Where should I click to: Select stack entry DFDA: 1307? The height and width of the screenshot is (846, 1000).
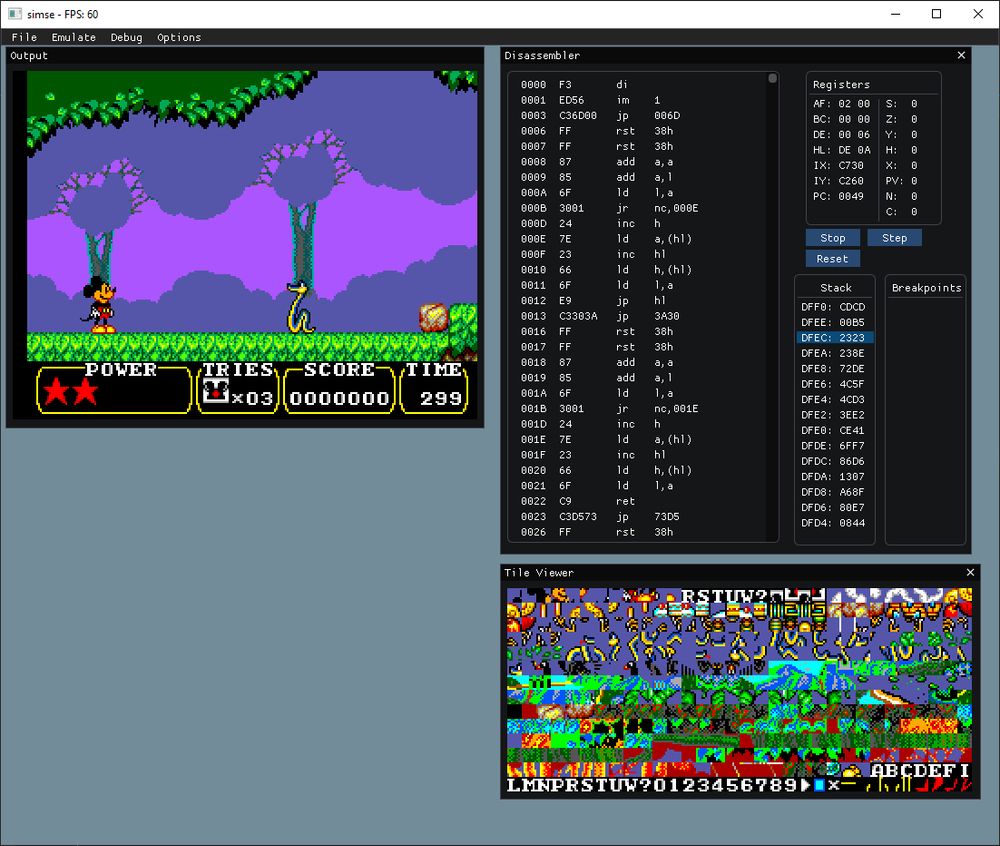click(x=834, y=476)
